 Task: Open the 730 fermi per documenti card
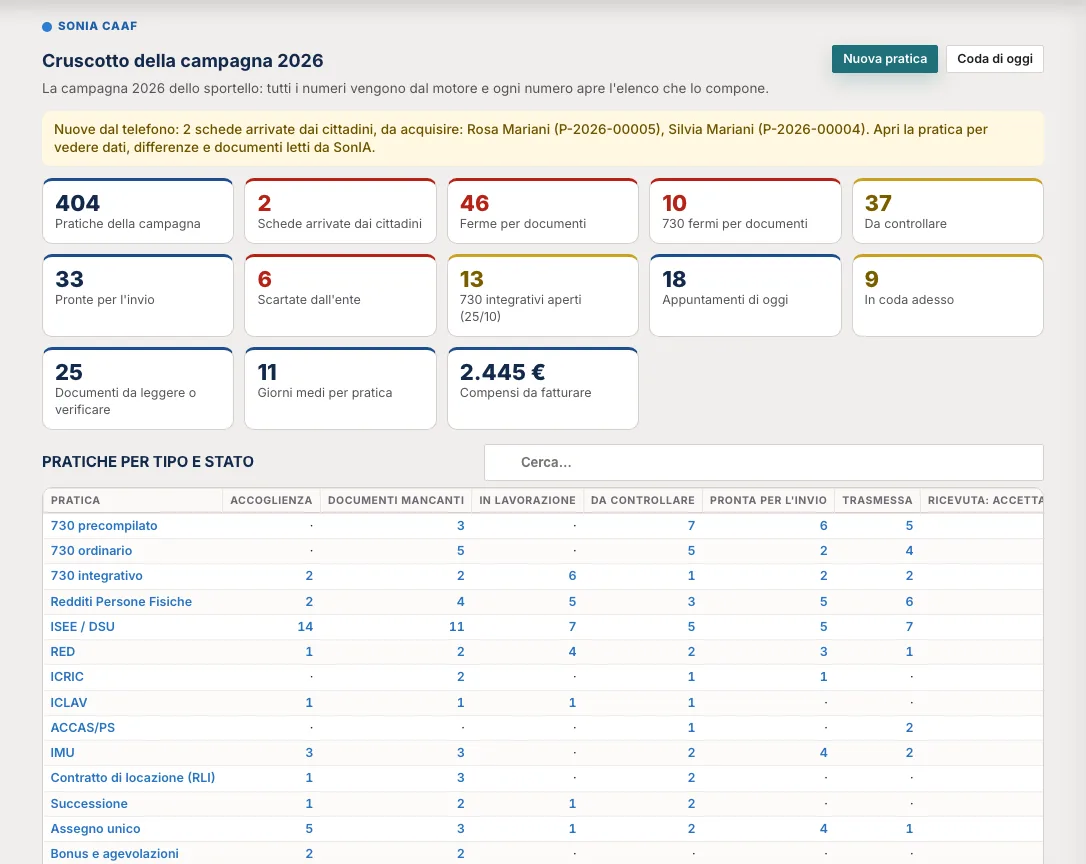745,211
